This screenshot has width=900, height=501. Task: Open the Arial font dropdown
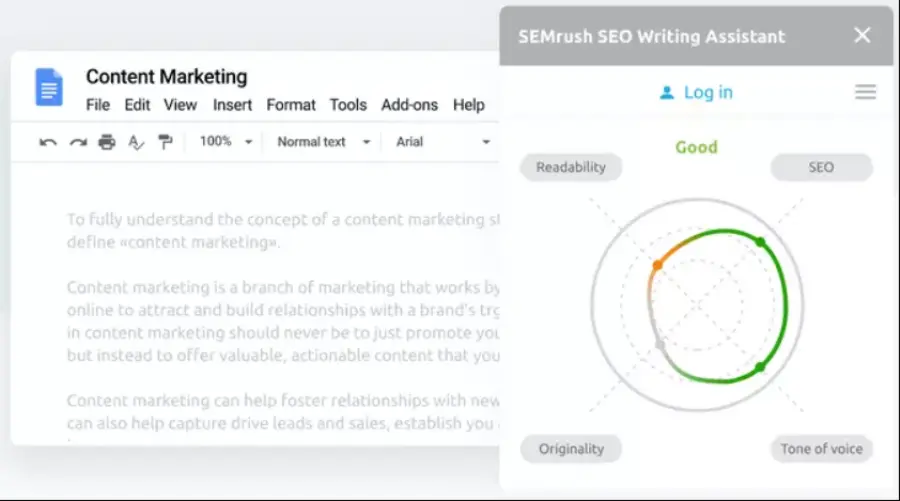[443, 142]
